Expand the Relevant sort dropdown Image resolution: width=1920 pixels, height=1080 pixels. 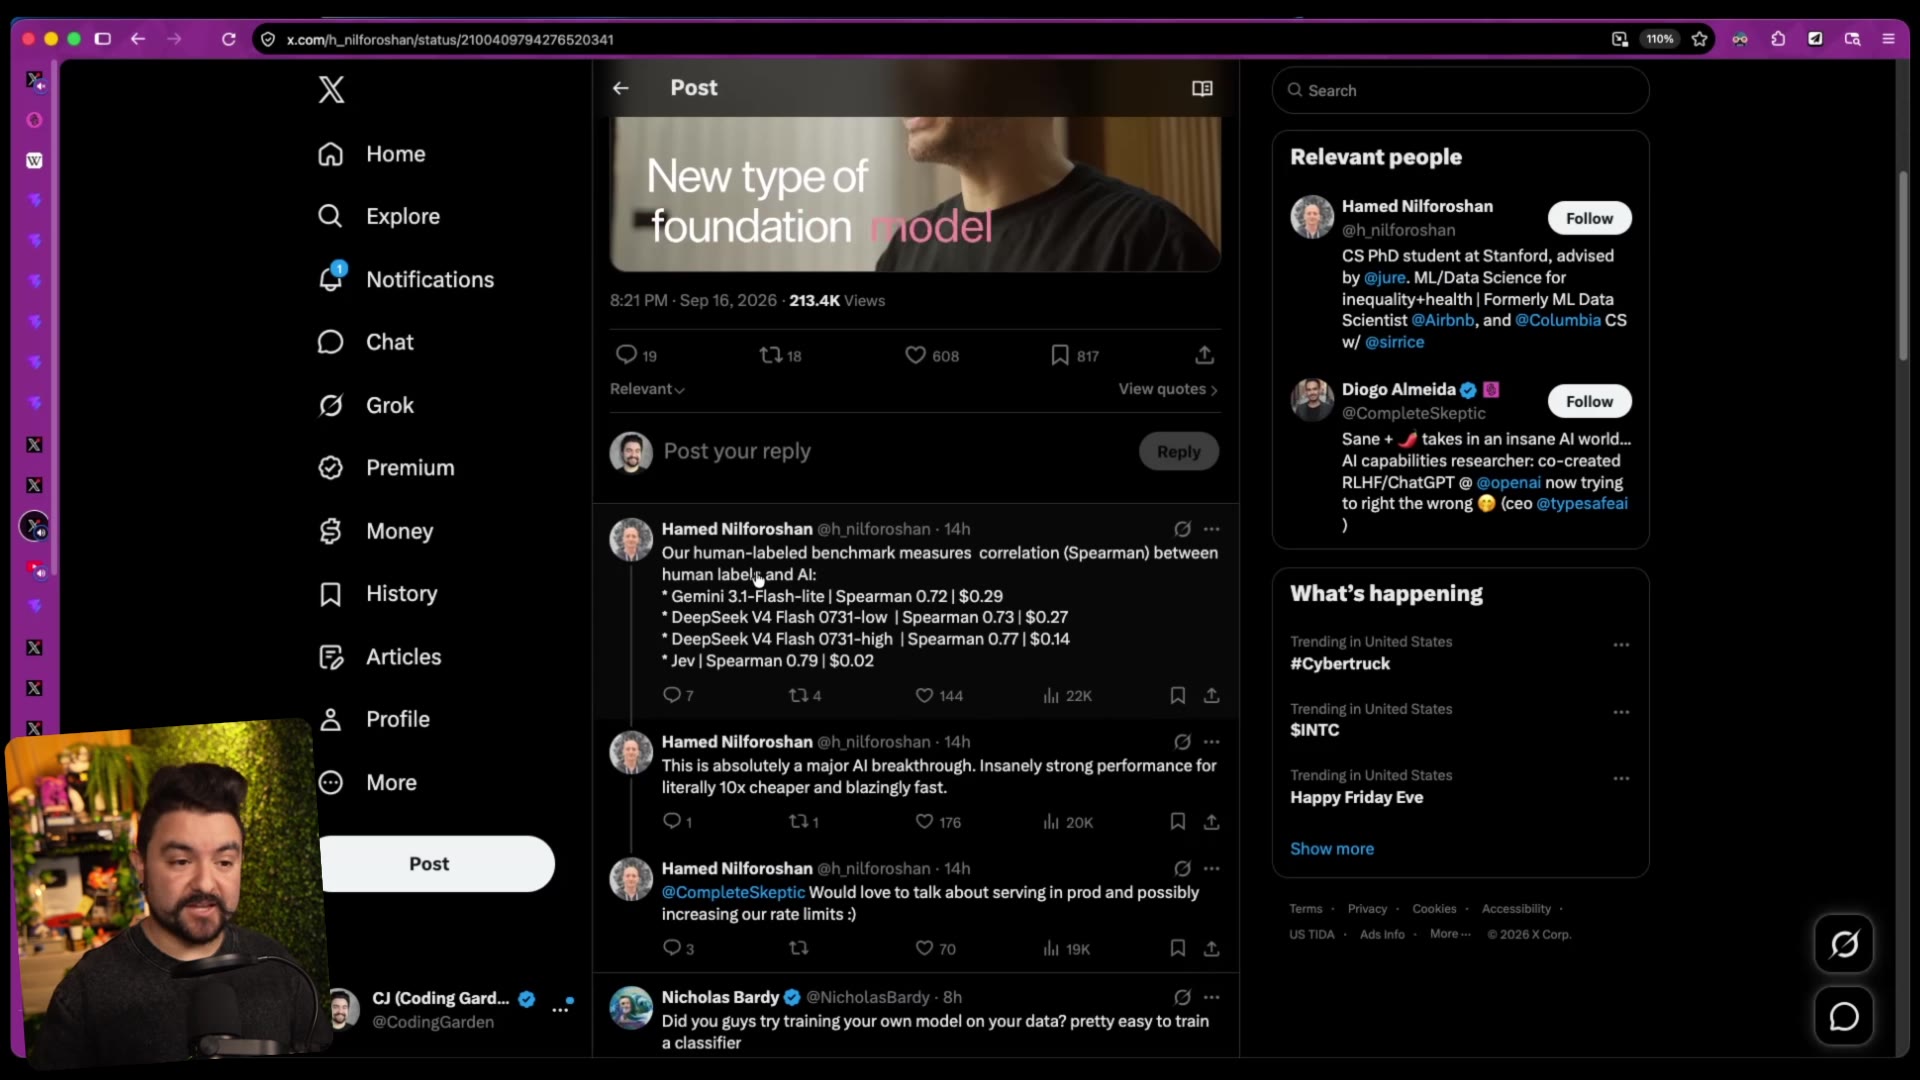(x=647, y=389)
